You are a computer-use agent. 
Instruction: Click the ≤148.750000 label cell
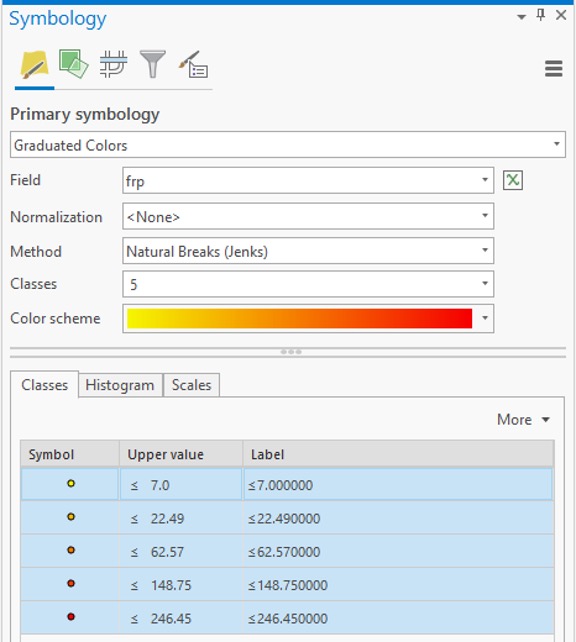(398, 585)
